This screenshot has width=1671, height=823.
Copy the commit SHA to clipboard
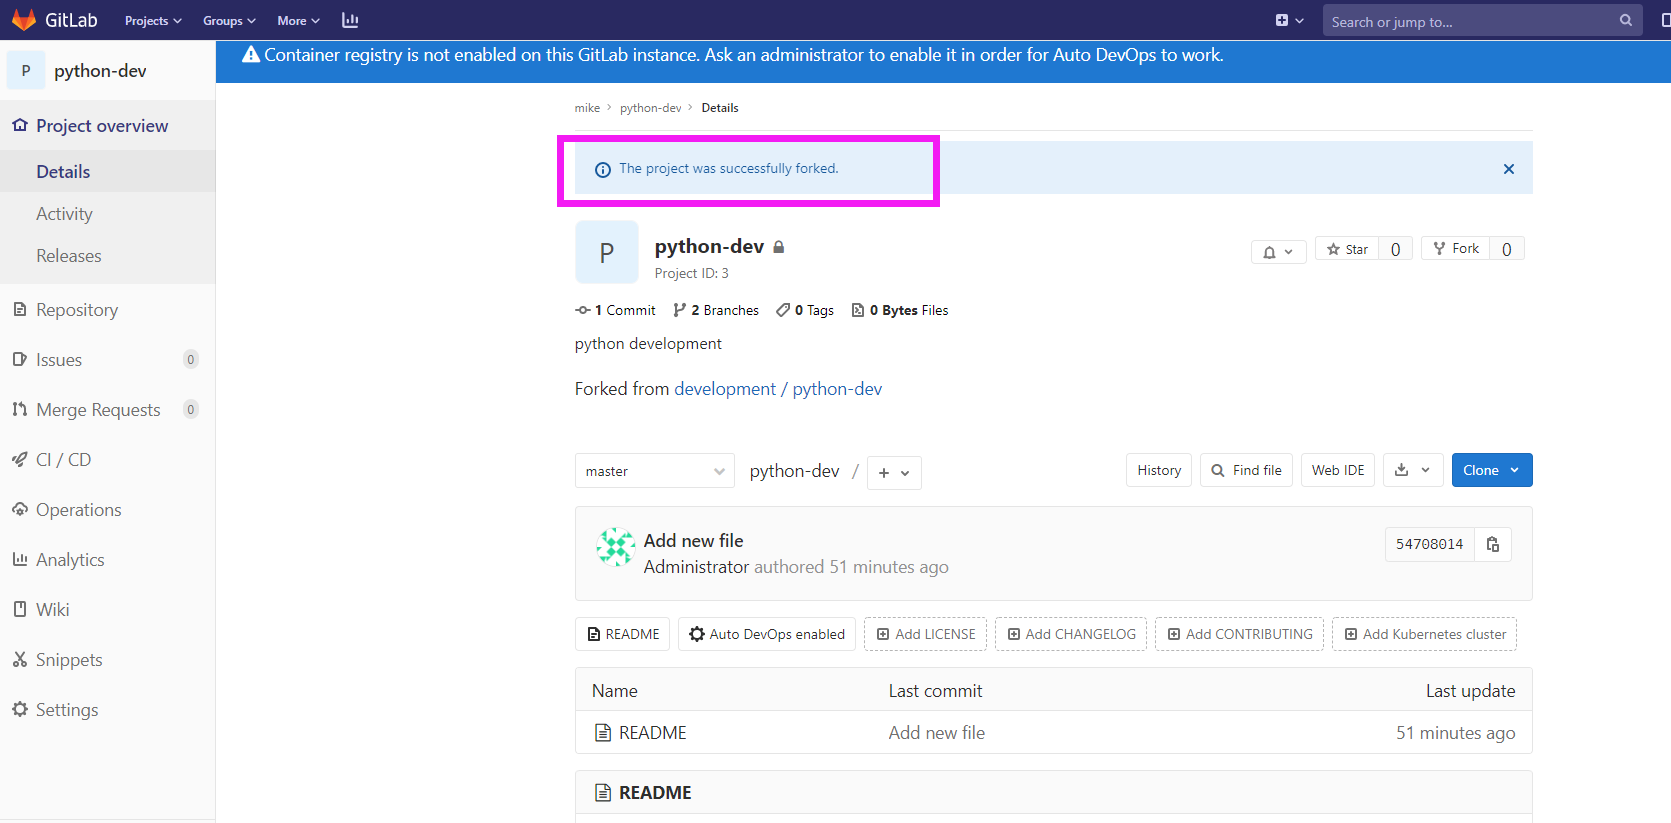[x=1493, y=544]
